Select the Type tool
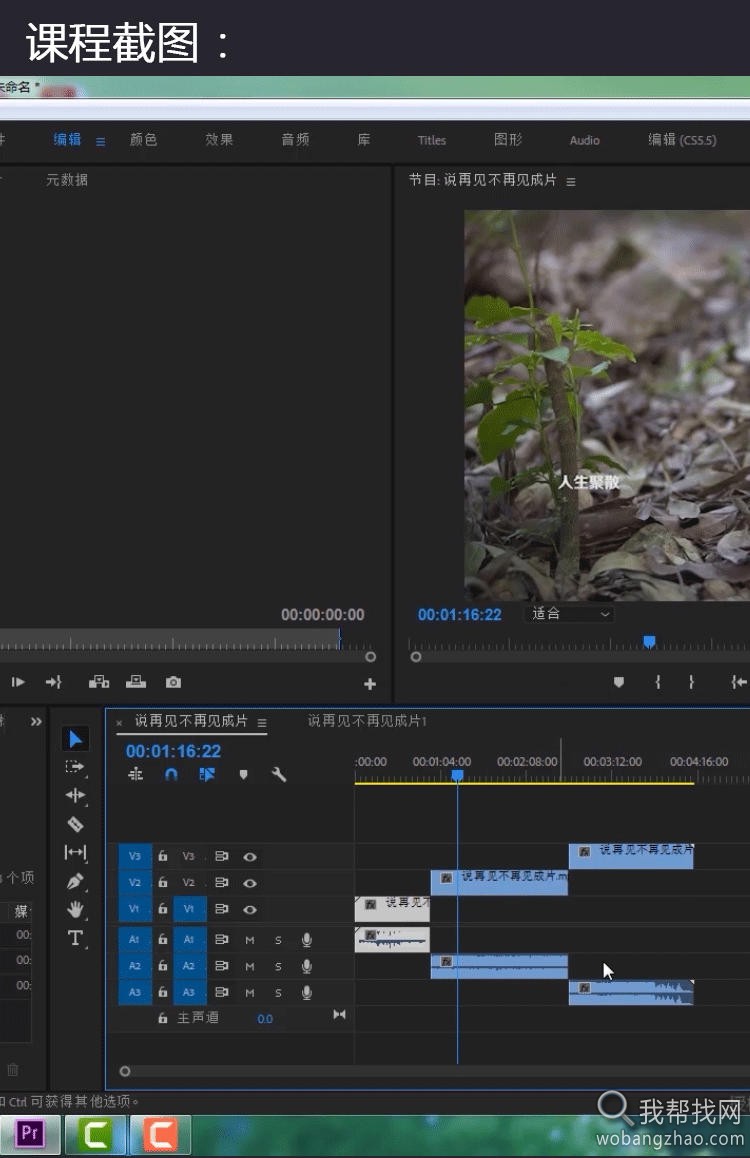The image size is (750, 1158). click(x=75, y=938)
